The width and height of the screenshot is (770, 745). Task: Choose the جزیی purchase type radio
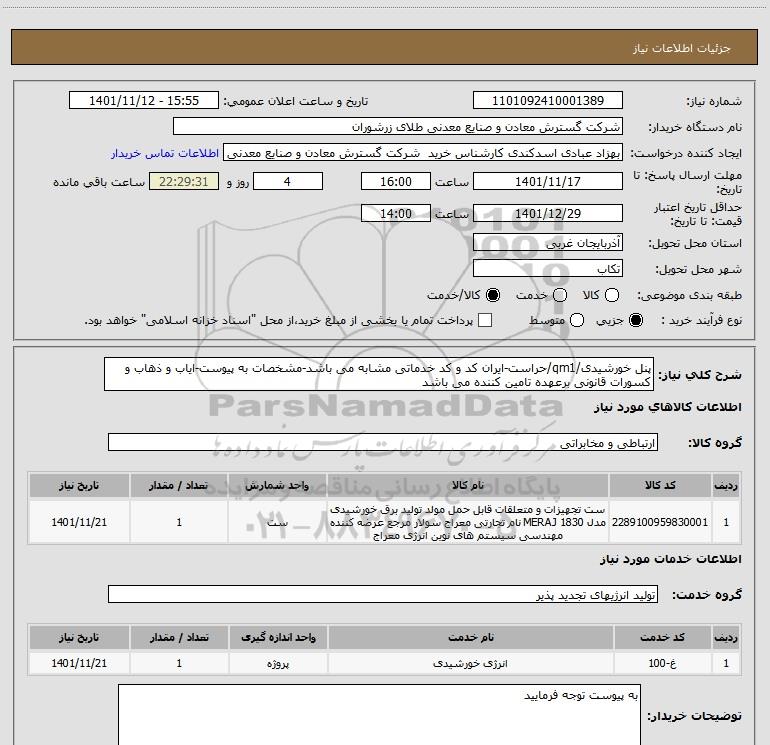[x=636, y=320]
